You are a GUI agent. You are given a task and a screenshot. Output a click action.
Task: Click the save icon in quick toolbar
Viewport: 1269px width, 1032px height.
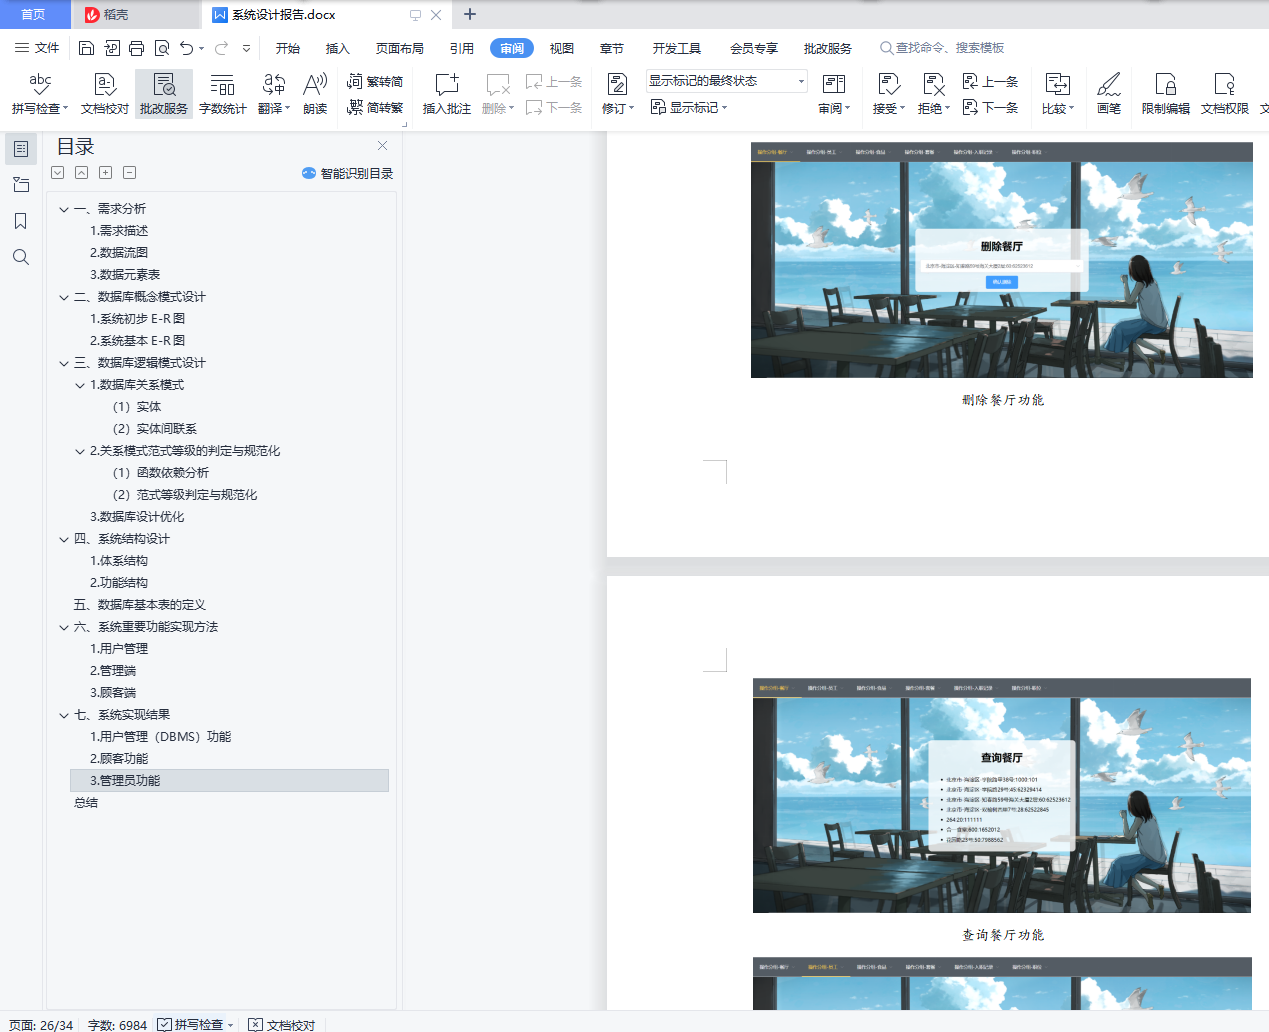pos(86,48)
